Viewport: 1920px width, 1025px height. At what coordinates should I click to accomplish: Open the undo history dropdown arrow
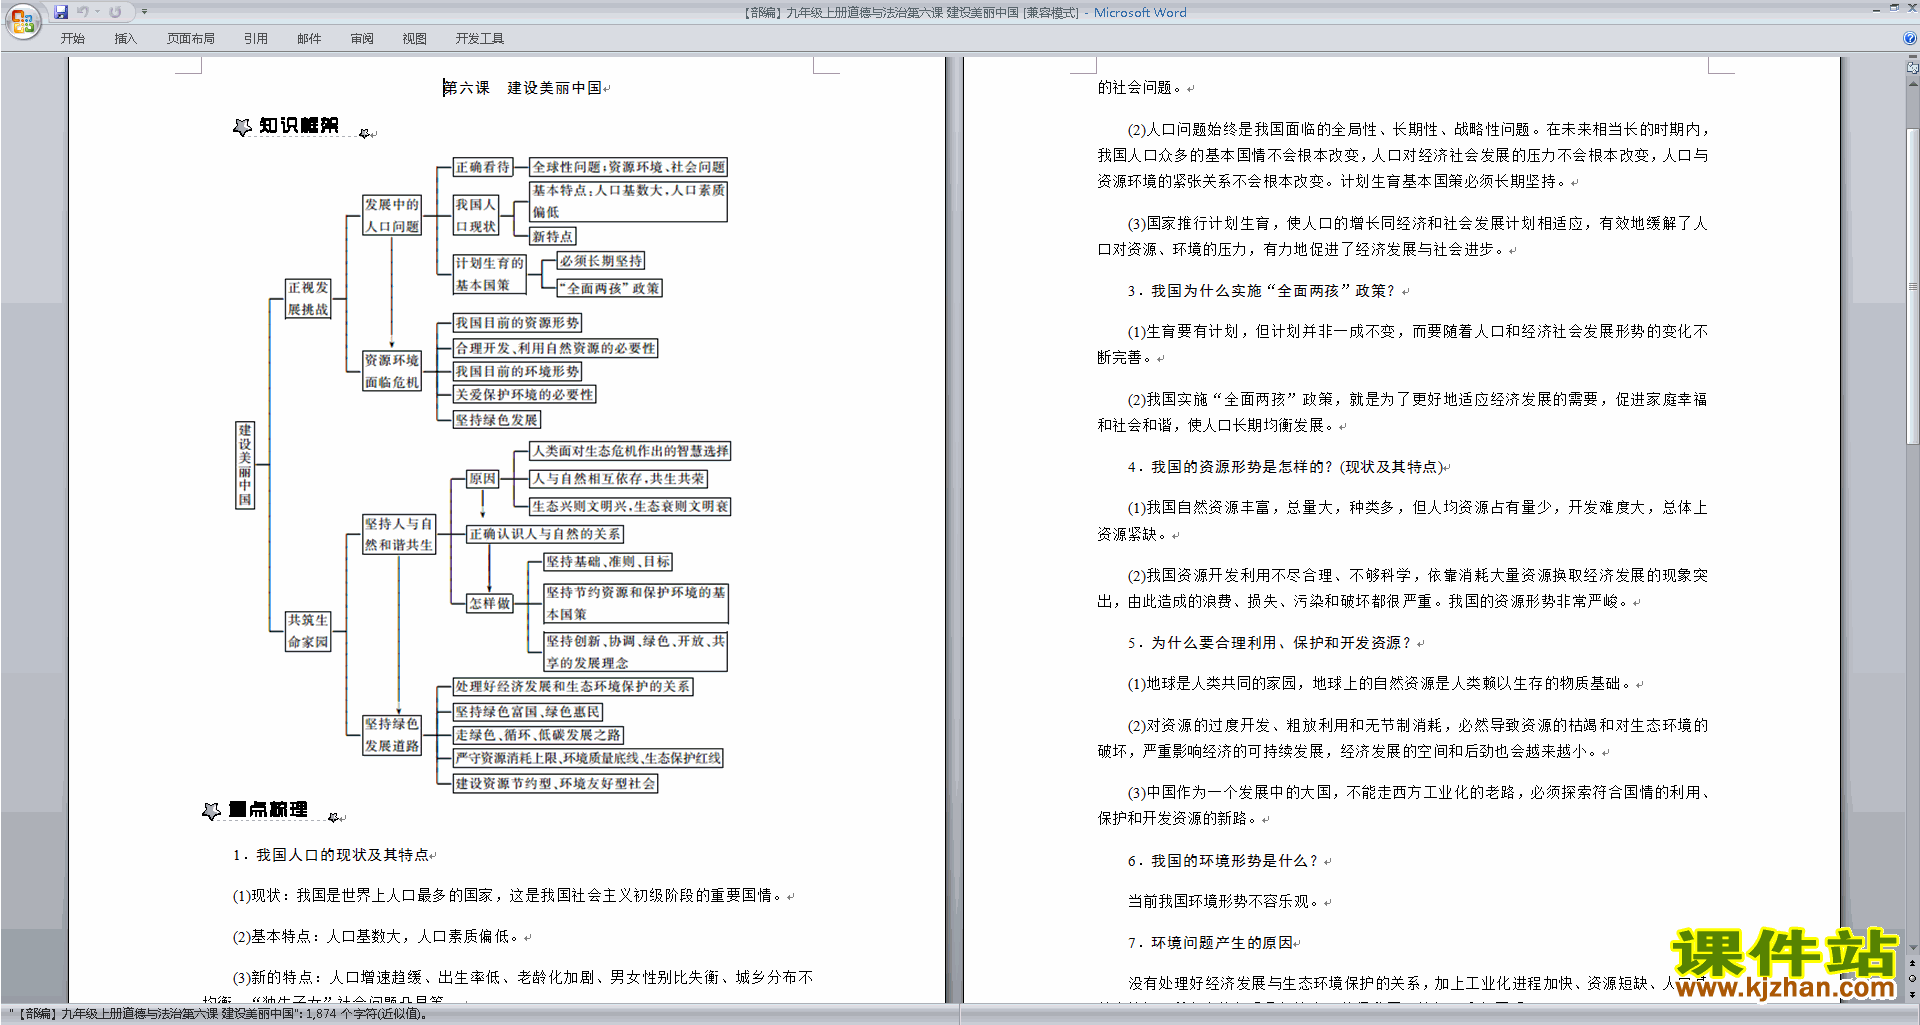click(97, 12)
